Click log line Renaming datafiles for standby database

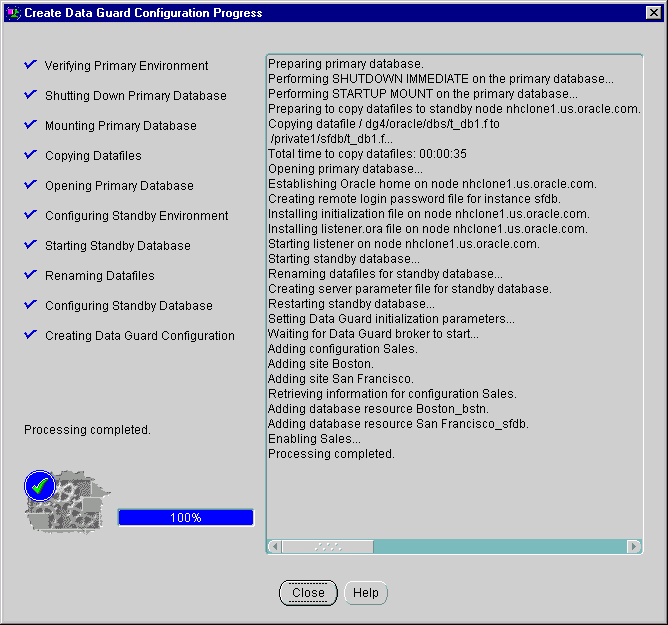(x=385, y=274)
